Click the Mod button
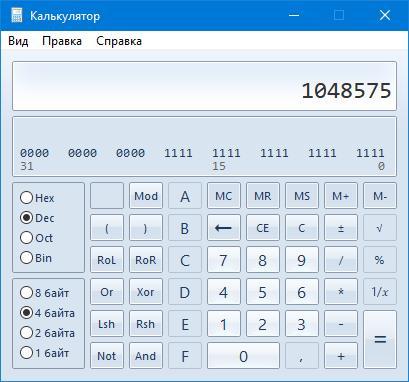The width and height of the screenshot is (409, 382). [x=146, y=196]
